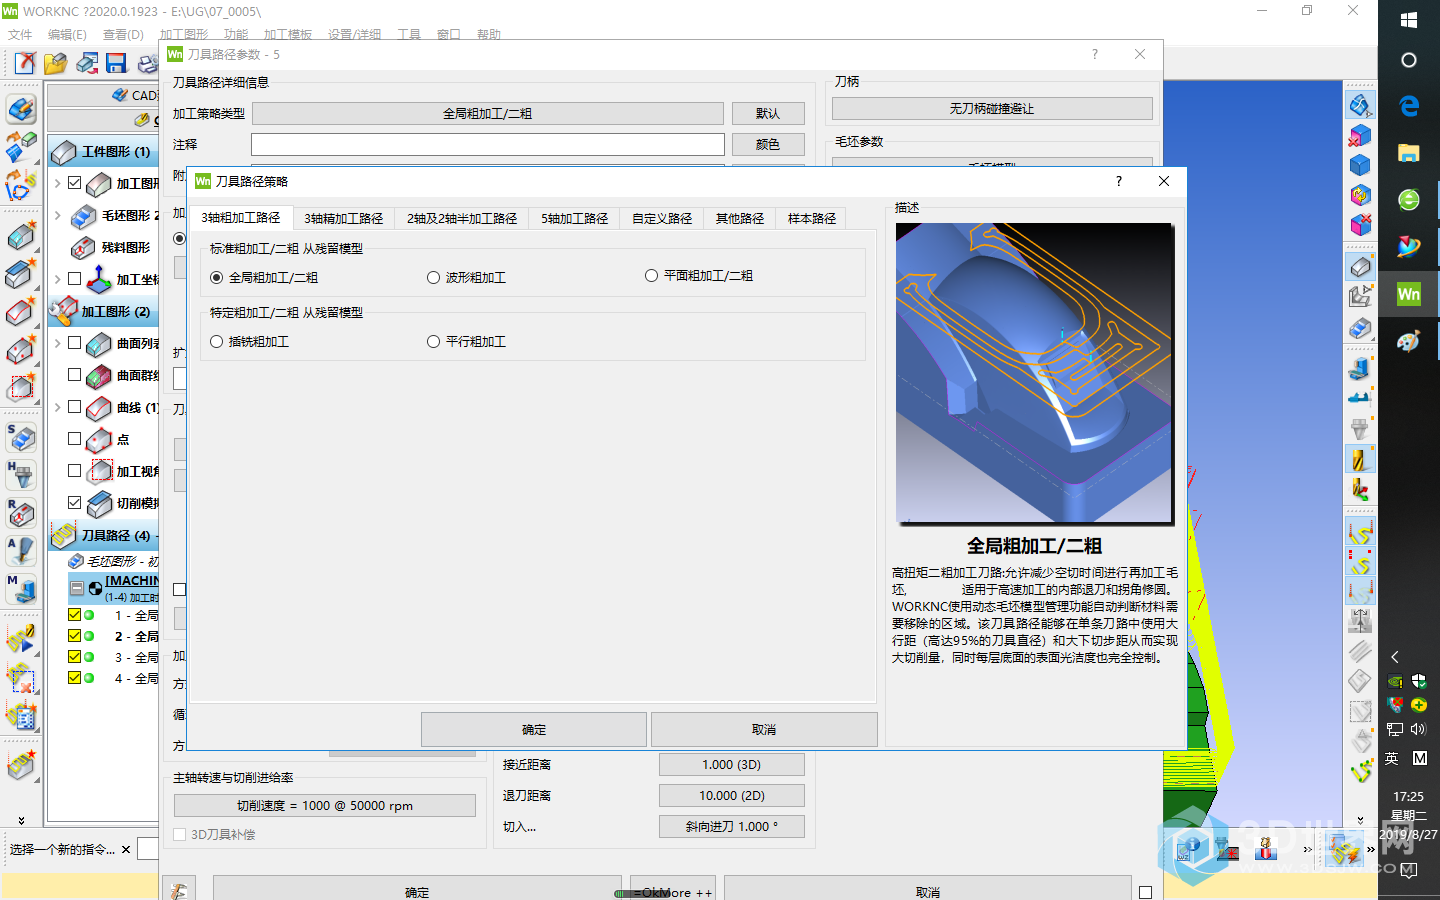Expand the 曲线 (1) tree node
The image size is (1440, 900).
click(x=58, y=407)
